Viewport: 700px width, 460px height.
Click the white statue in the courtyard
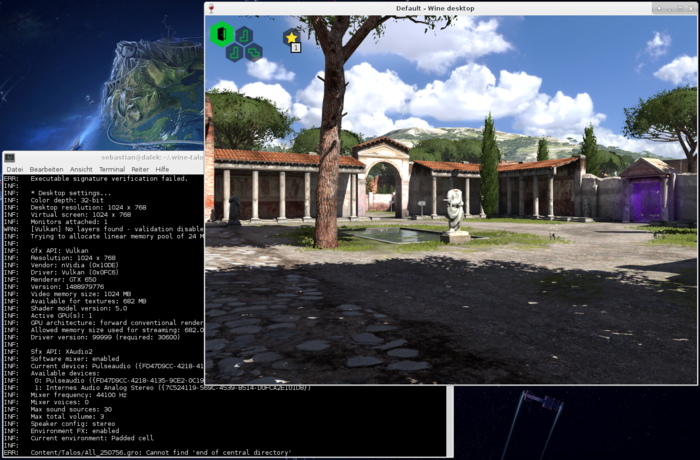(x=455, y=212)
